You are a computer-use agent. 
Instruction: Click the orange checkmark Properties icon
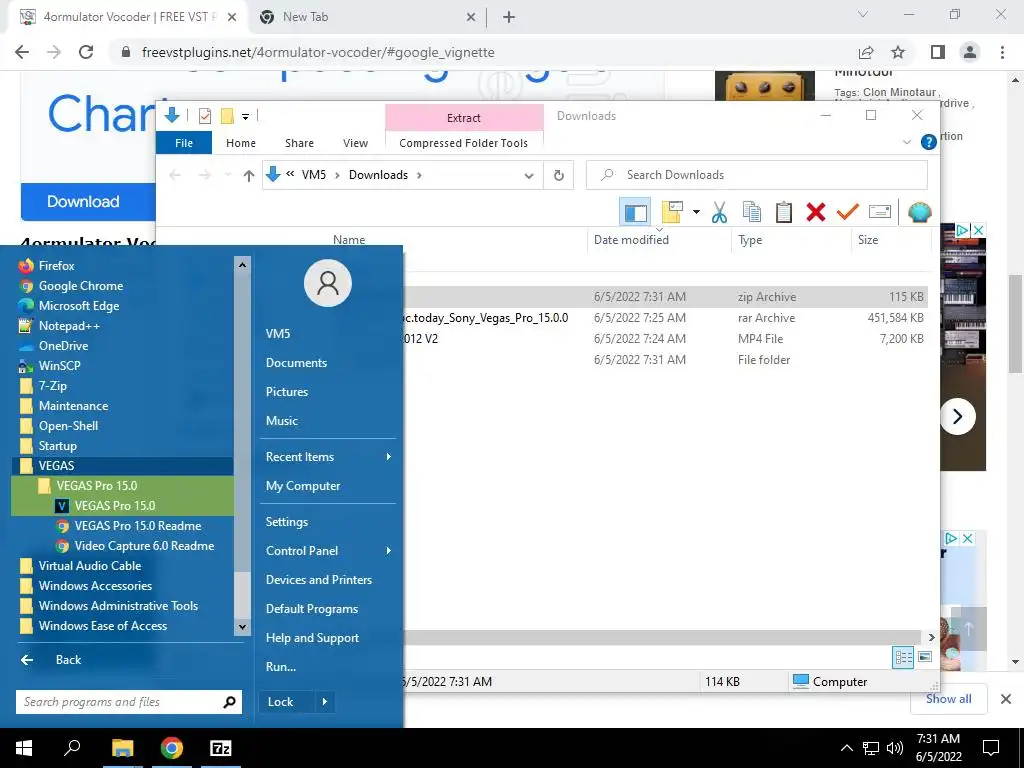848,212
